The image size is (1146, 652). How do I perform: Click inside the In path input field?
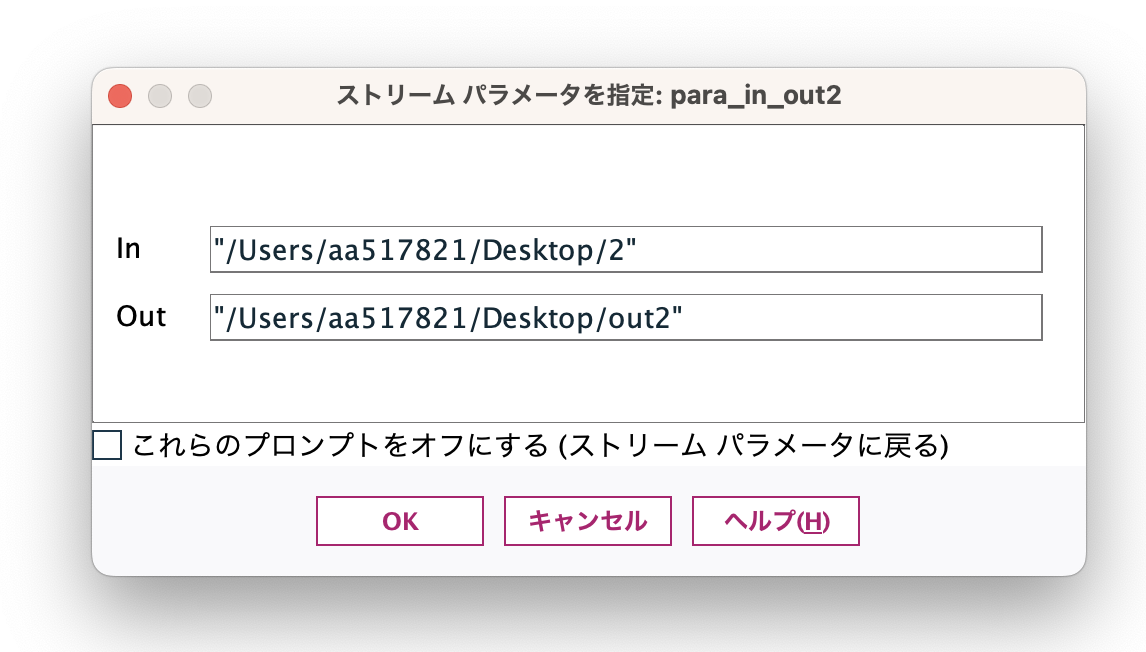pyautogui.click(x=625, y=249)
